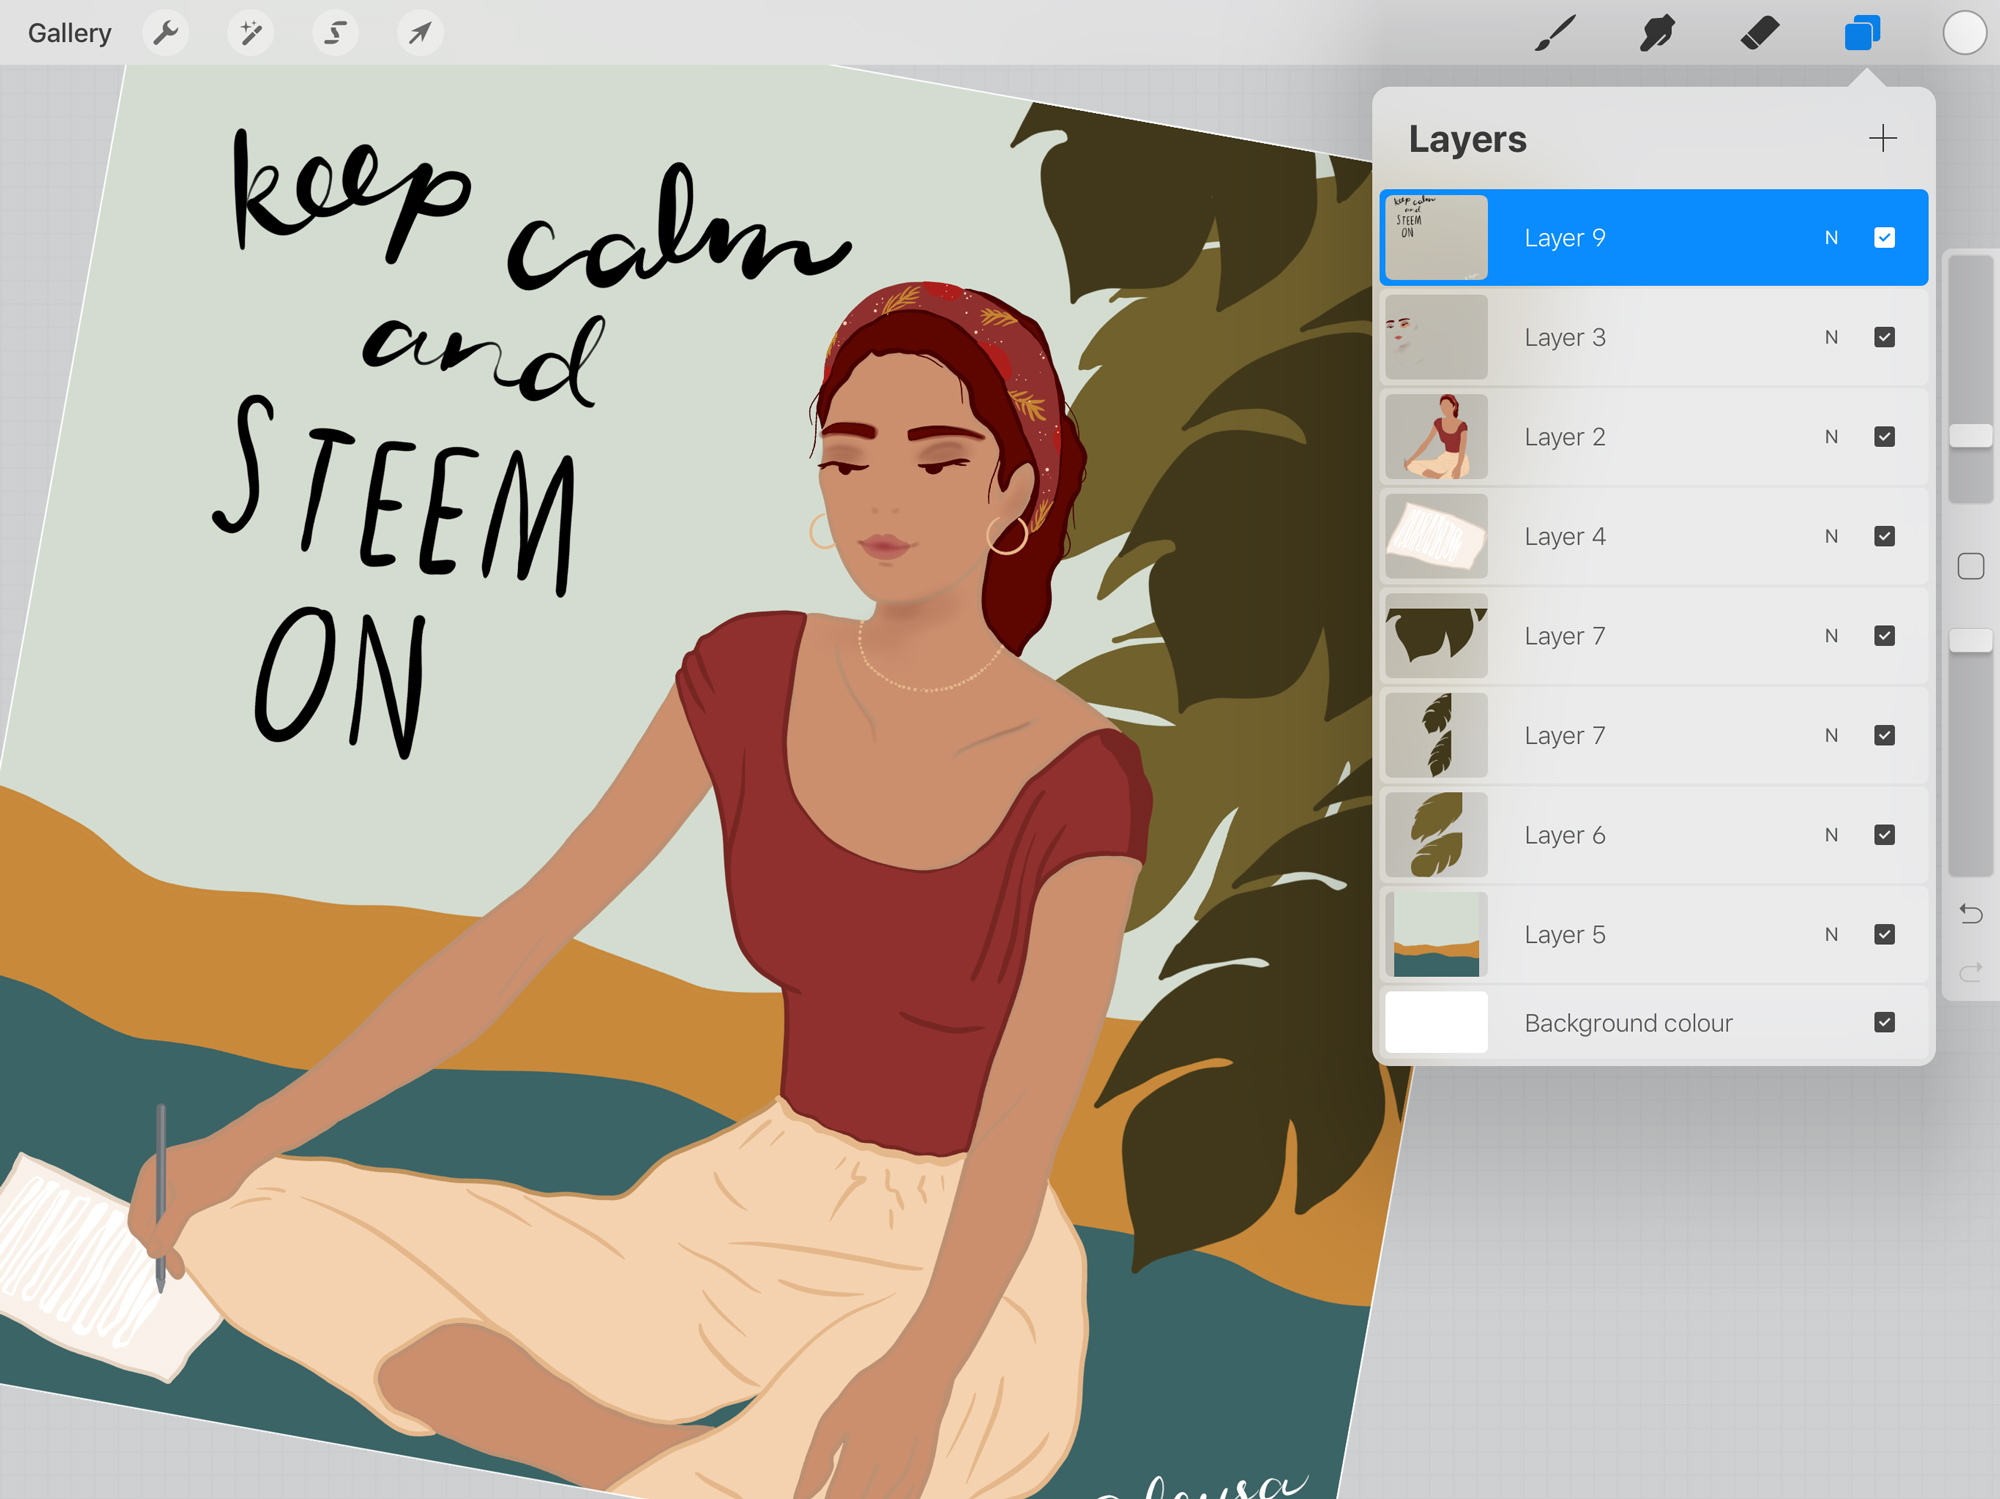Image resolution: width=2000 pixels, height=1499 pixels.
Task: Return to the Gallery
Action: tap(69, 33)
